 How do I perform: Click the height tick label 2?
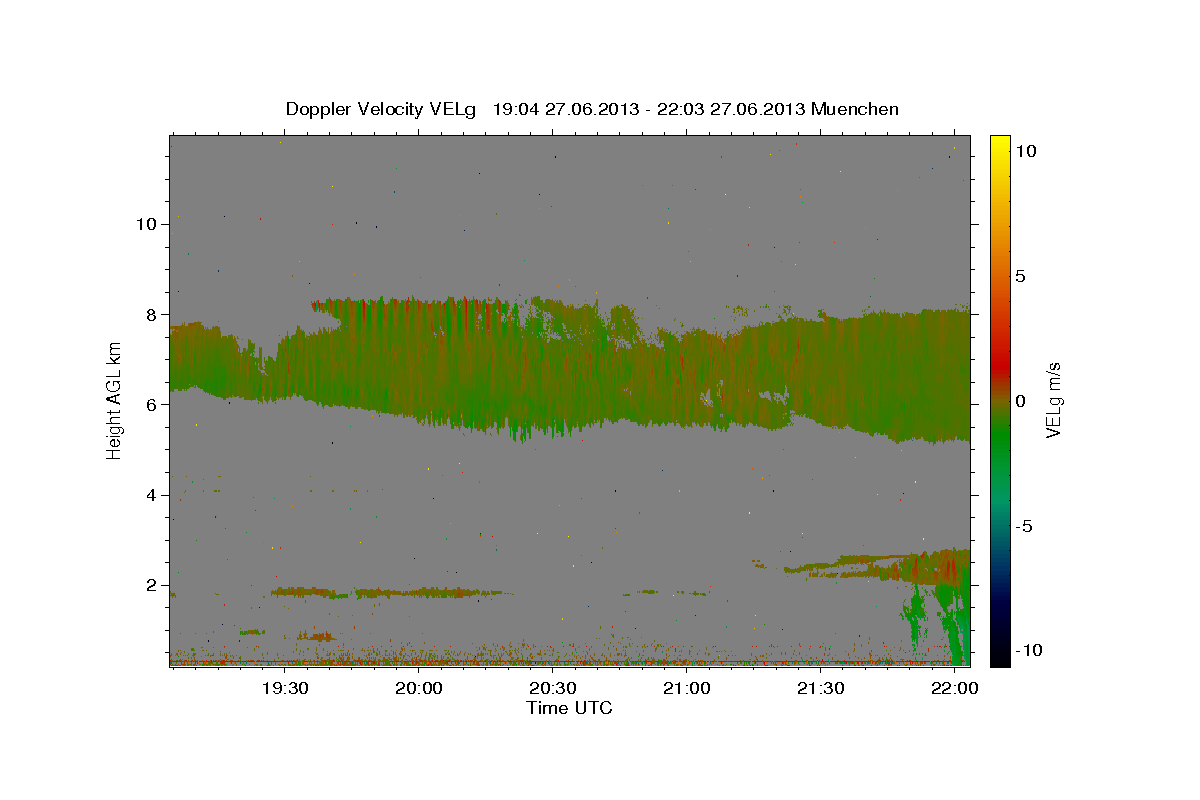[152, 585]
